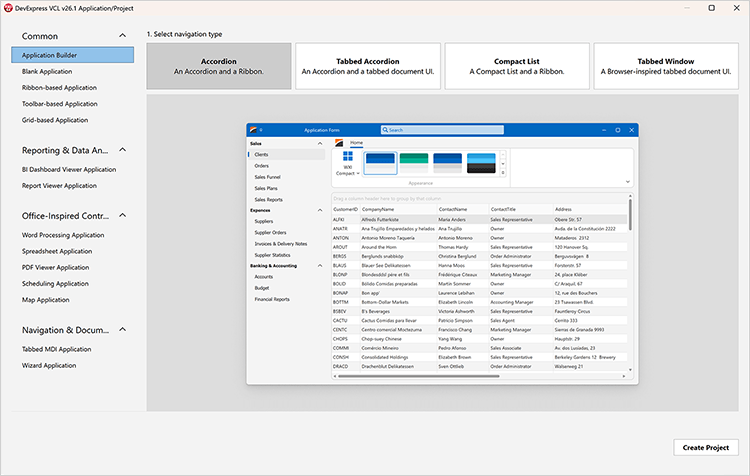Click the preview Home ribbon tab
Image resolution: width=750 pixels, height=476 pixels.
pyautogui.click(x=356, y=143)
